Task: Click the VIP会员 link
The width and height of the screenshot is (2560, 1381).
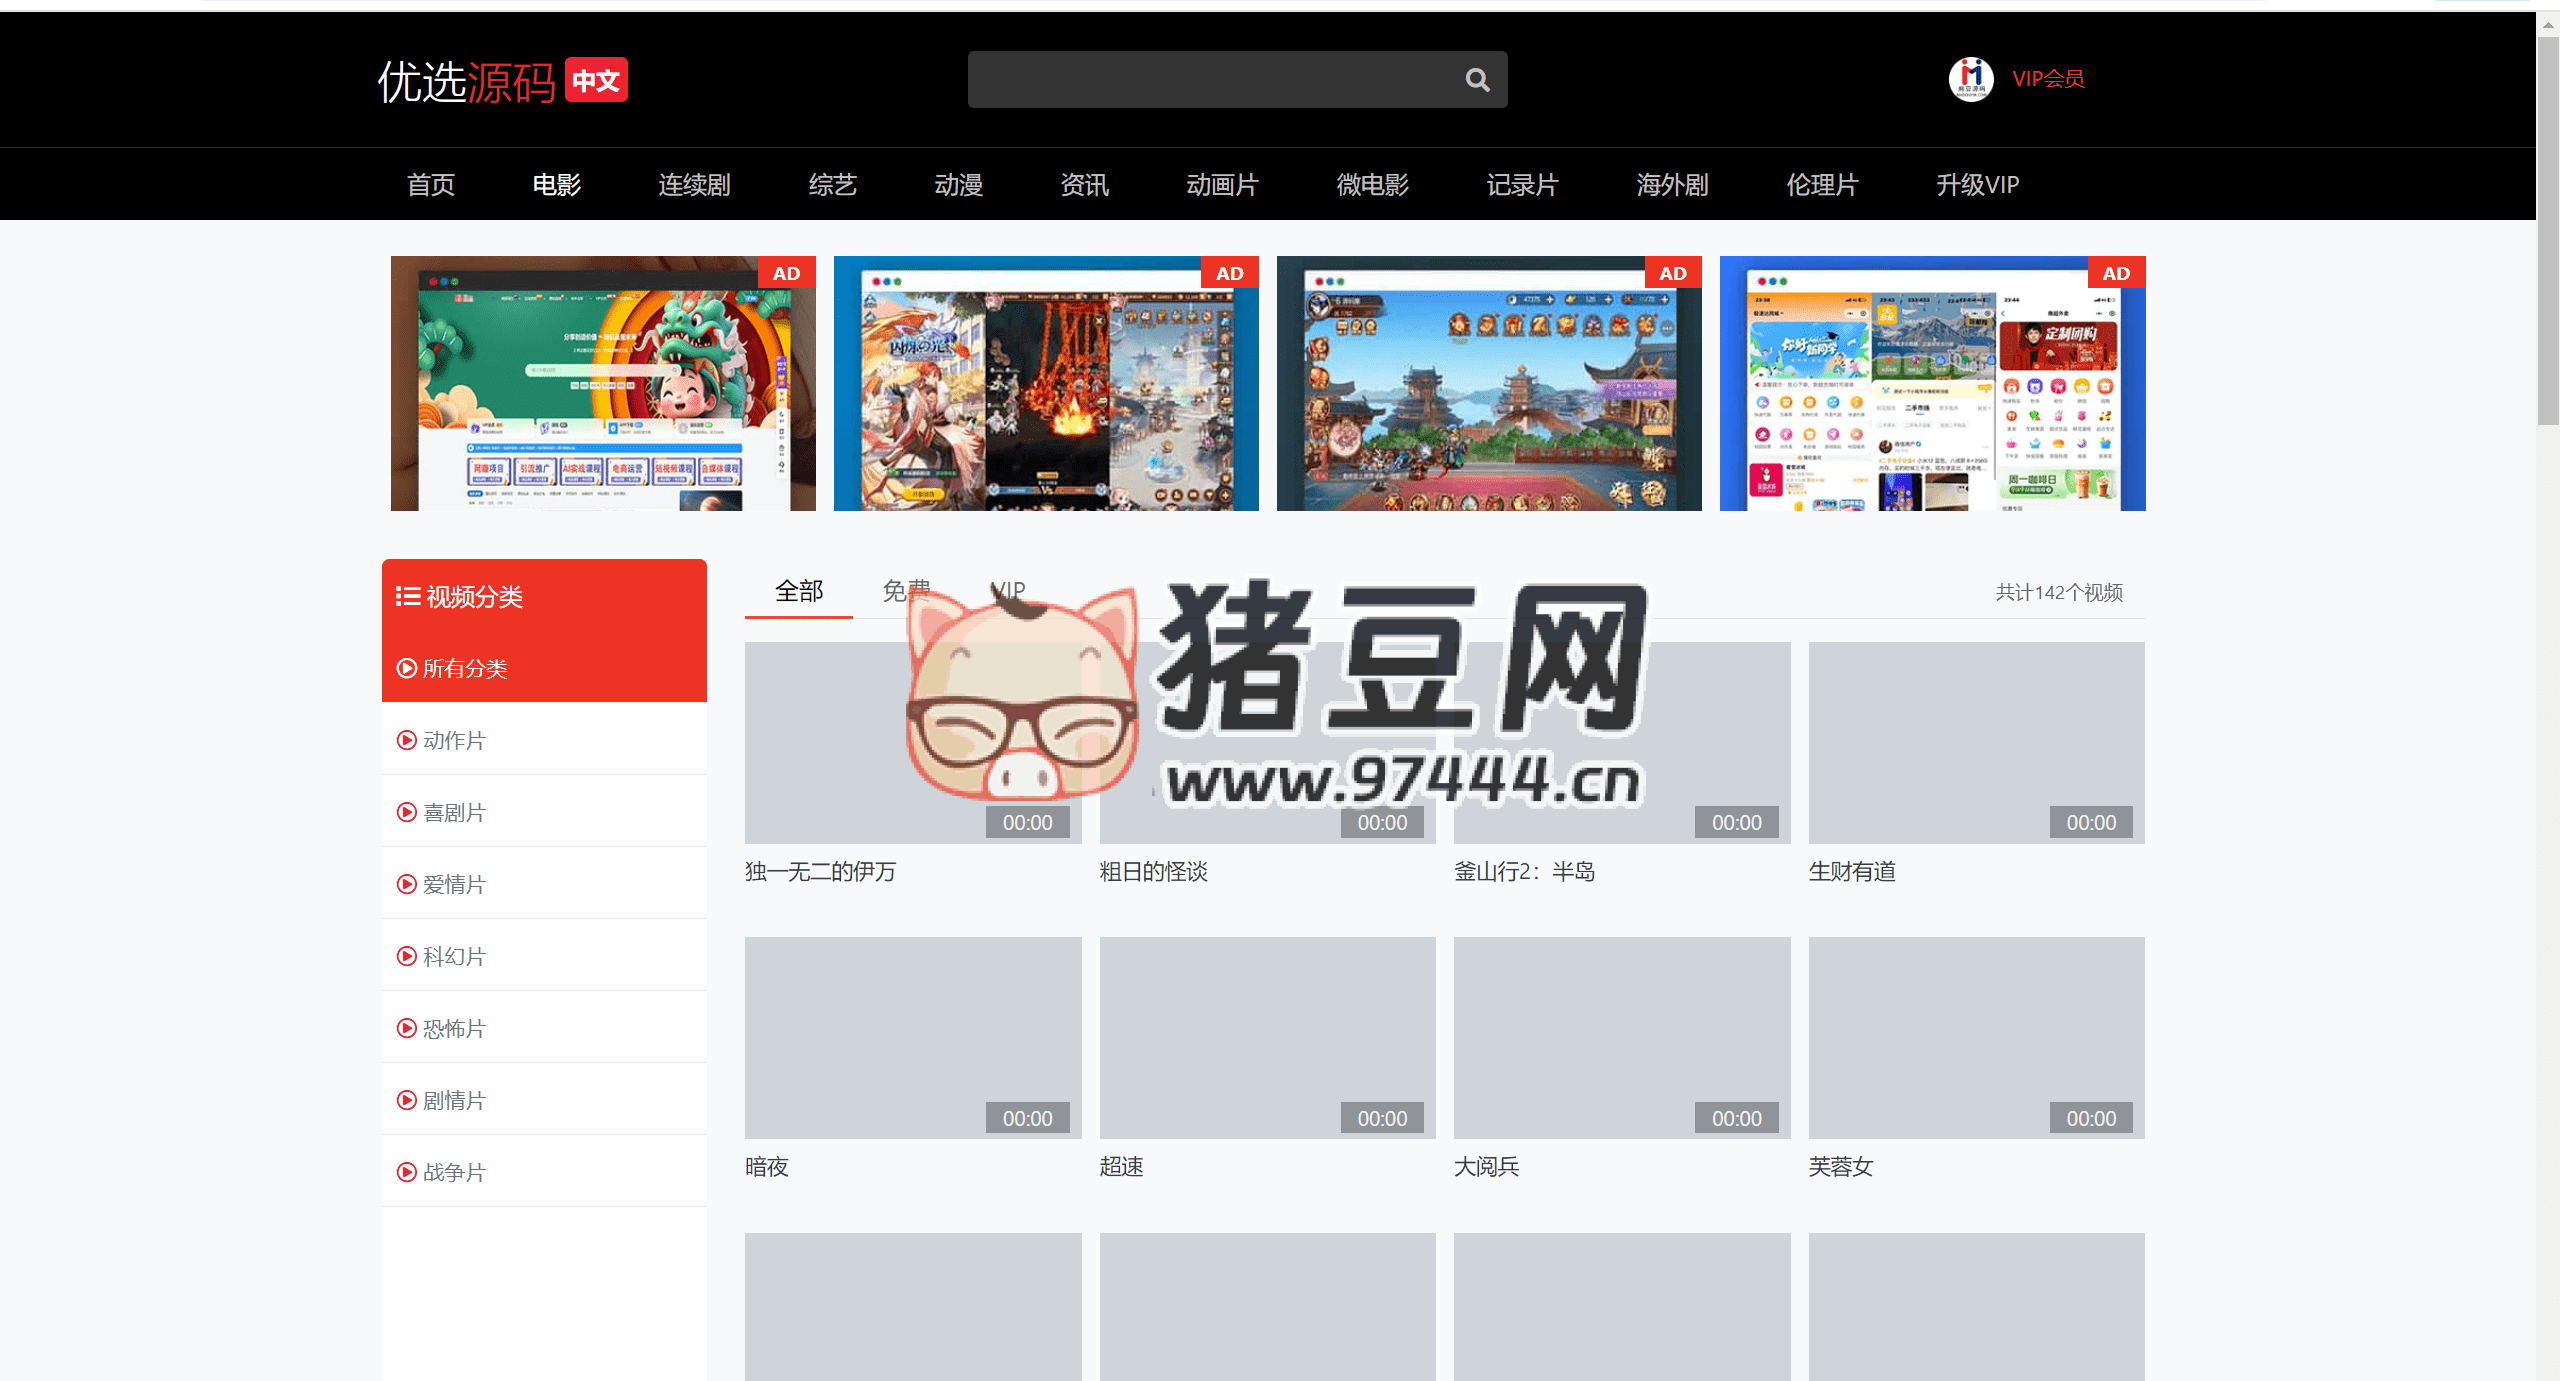Action: (2048, 79)
